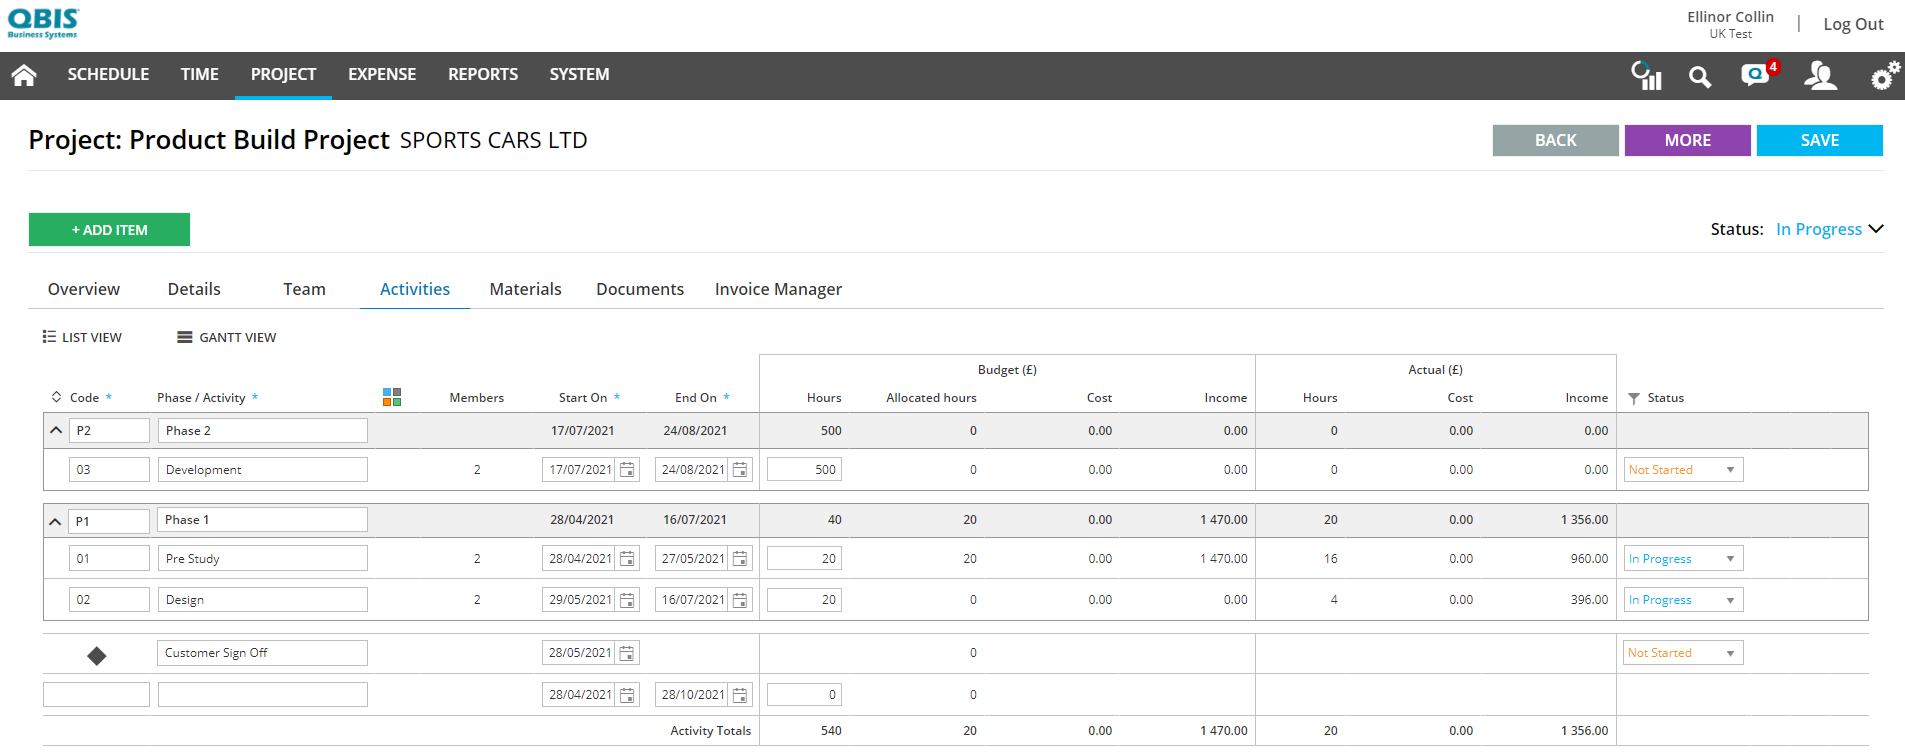The height and width of the screenshot is (755, 1905).
Task: Go to the home dashboard icon
Action: coord(24,75)
